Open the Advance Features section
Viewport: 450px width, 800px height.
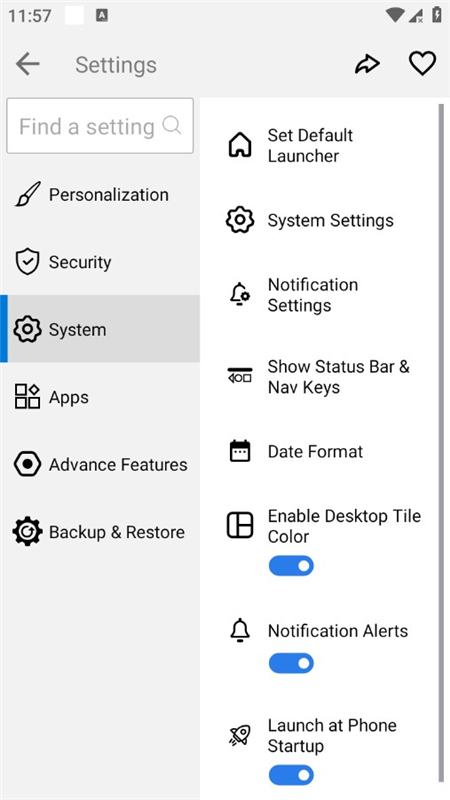coord(100,464)
